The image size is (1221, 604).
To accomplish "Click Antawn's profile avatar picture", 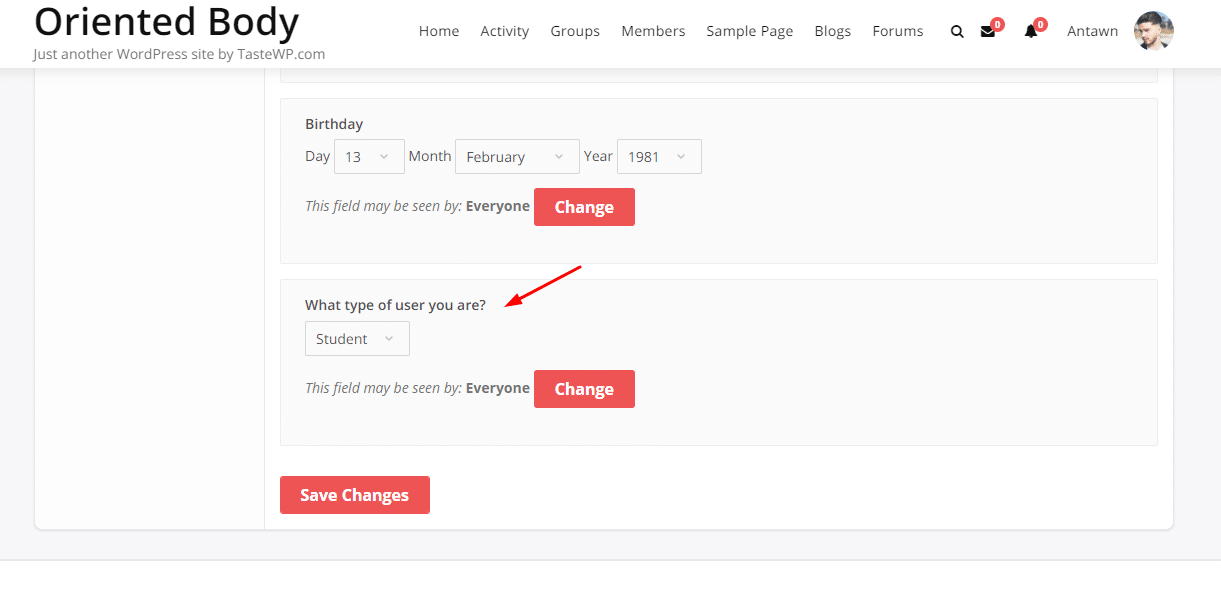I will 1153,31.
